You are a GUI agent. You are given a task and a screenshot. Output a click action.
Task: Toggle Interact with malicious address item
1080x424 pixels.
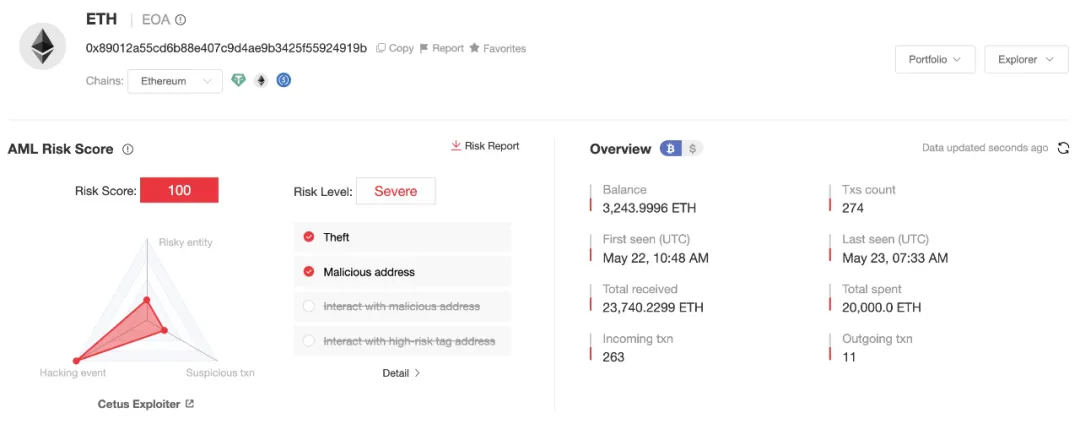click(309, 306)
